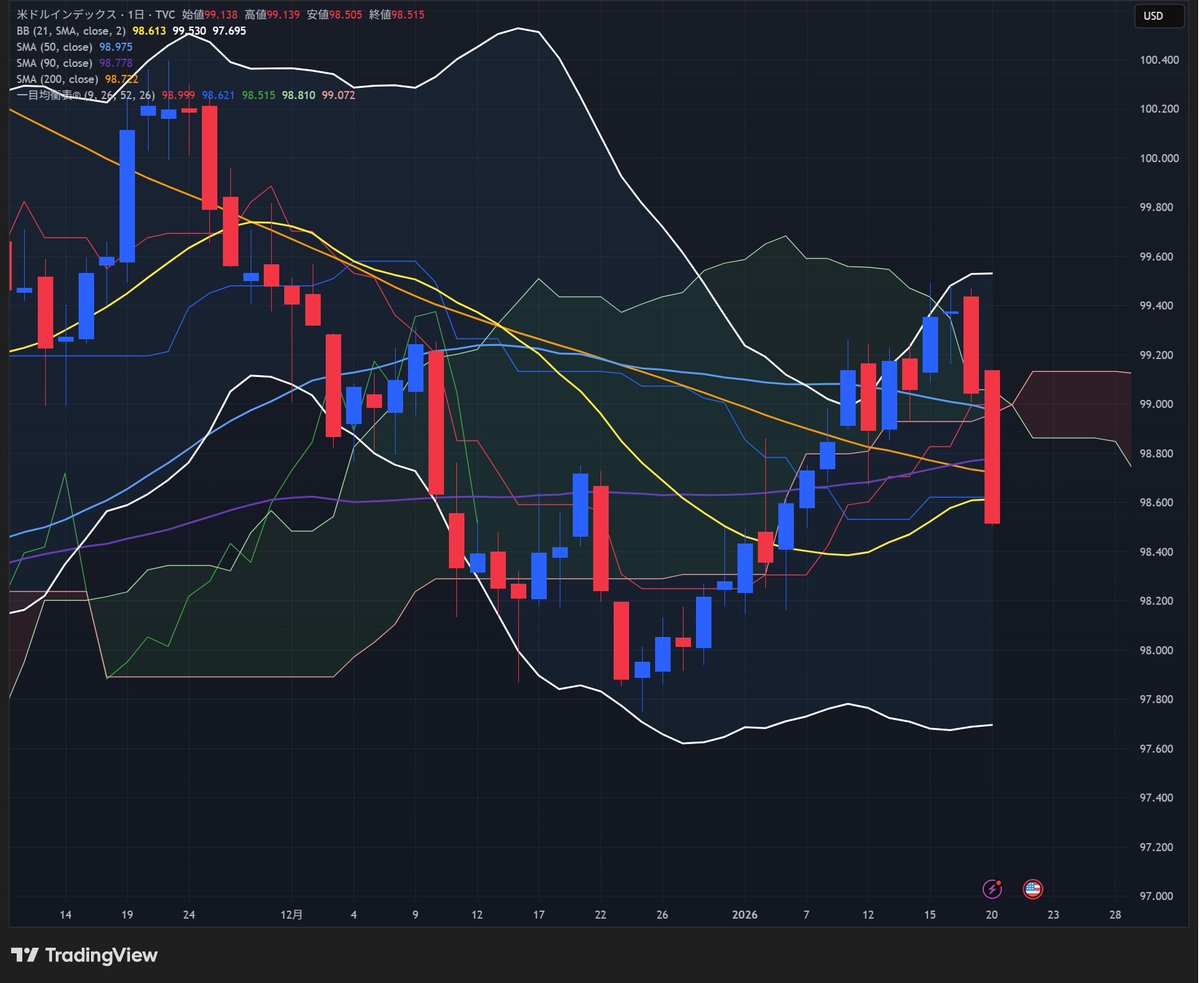
Task: Click the 28 date label on the time axis
Action: tap(1115, 915)
